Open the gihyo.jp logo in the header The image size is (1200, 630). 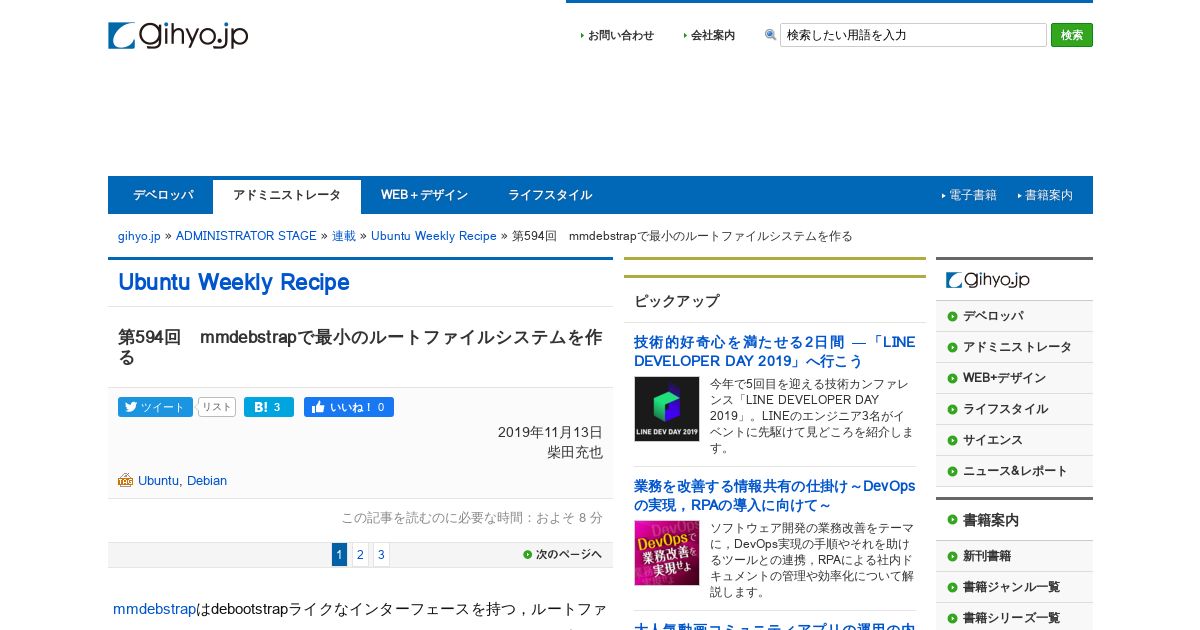pyautogui.click(x=178, y=36)
